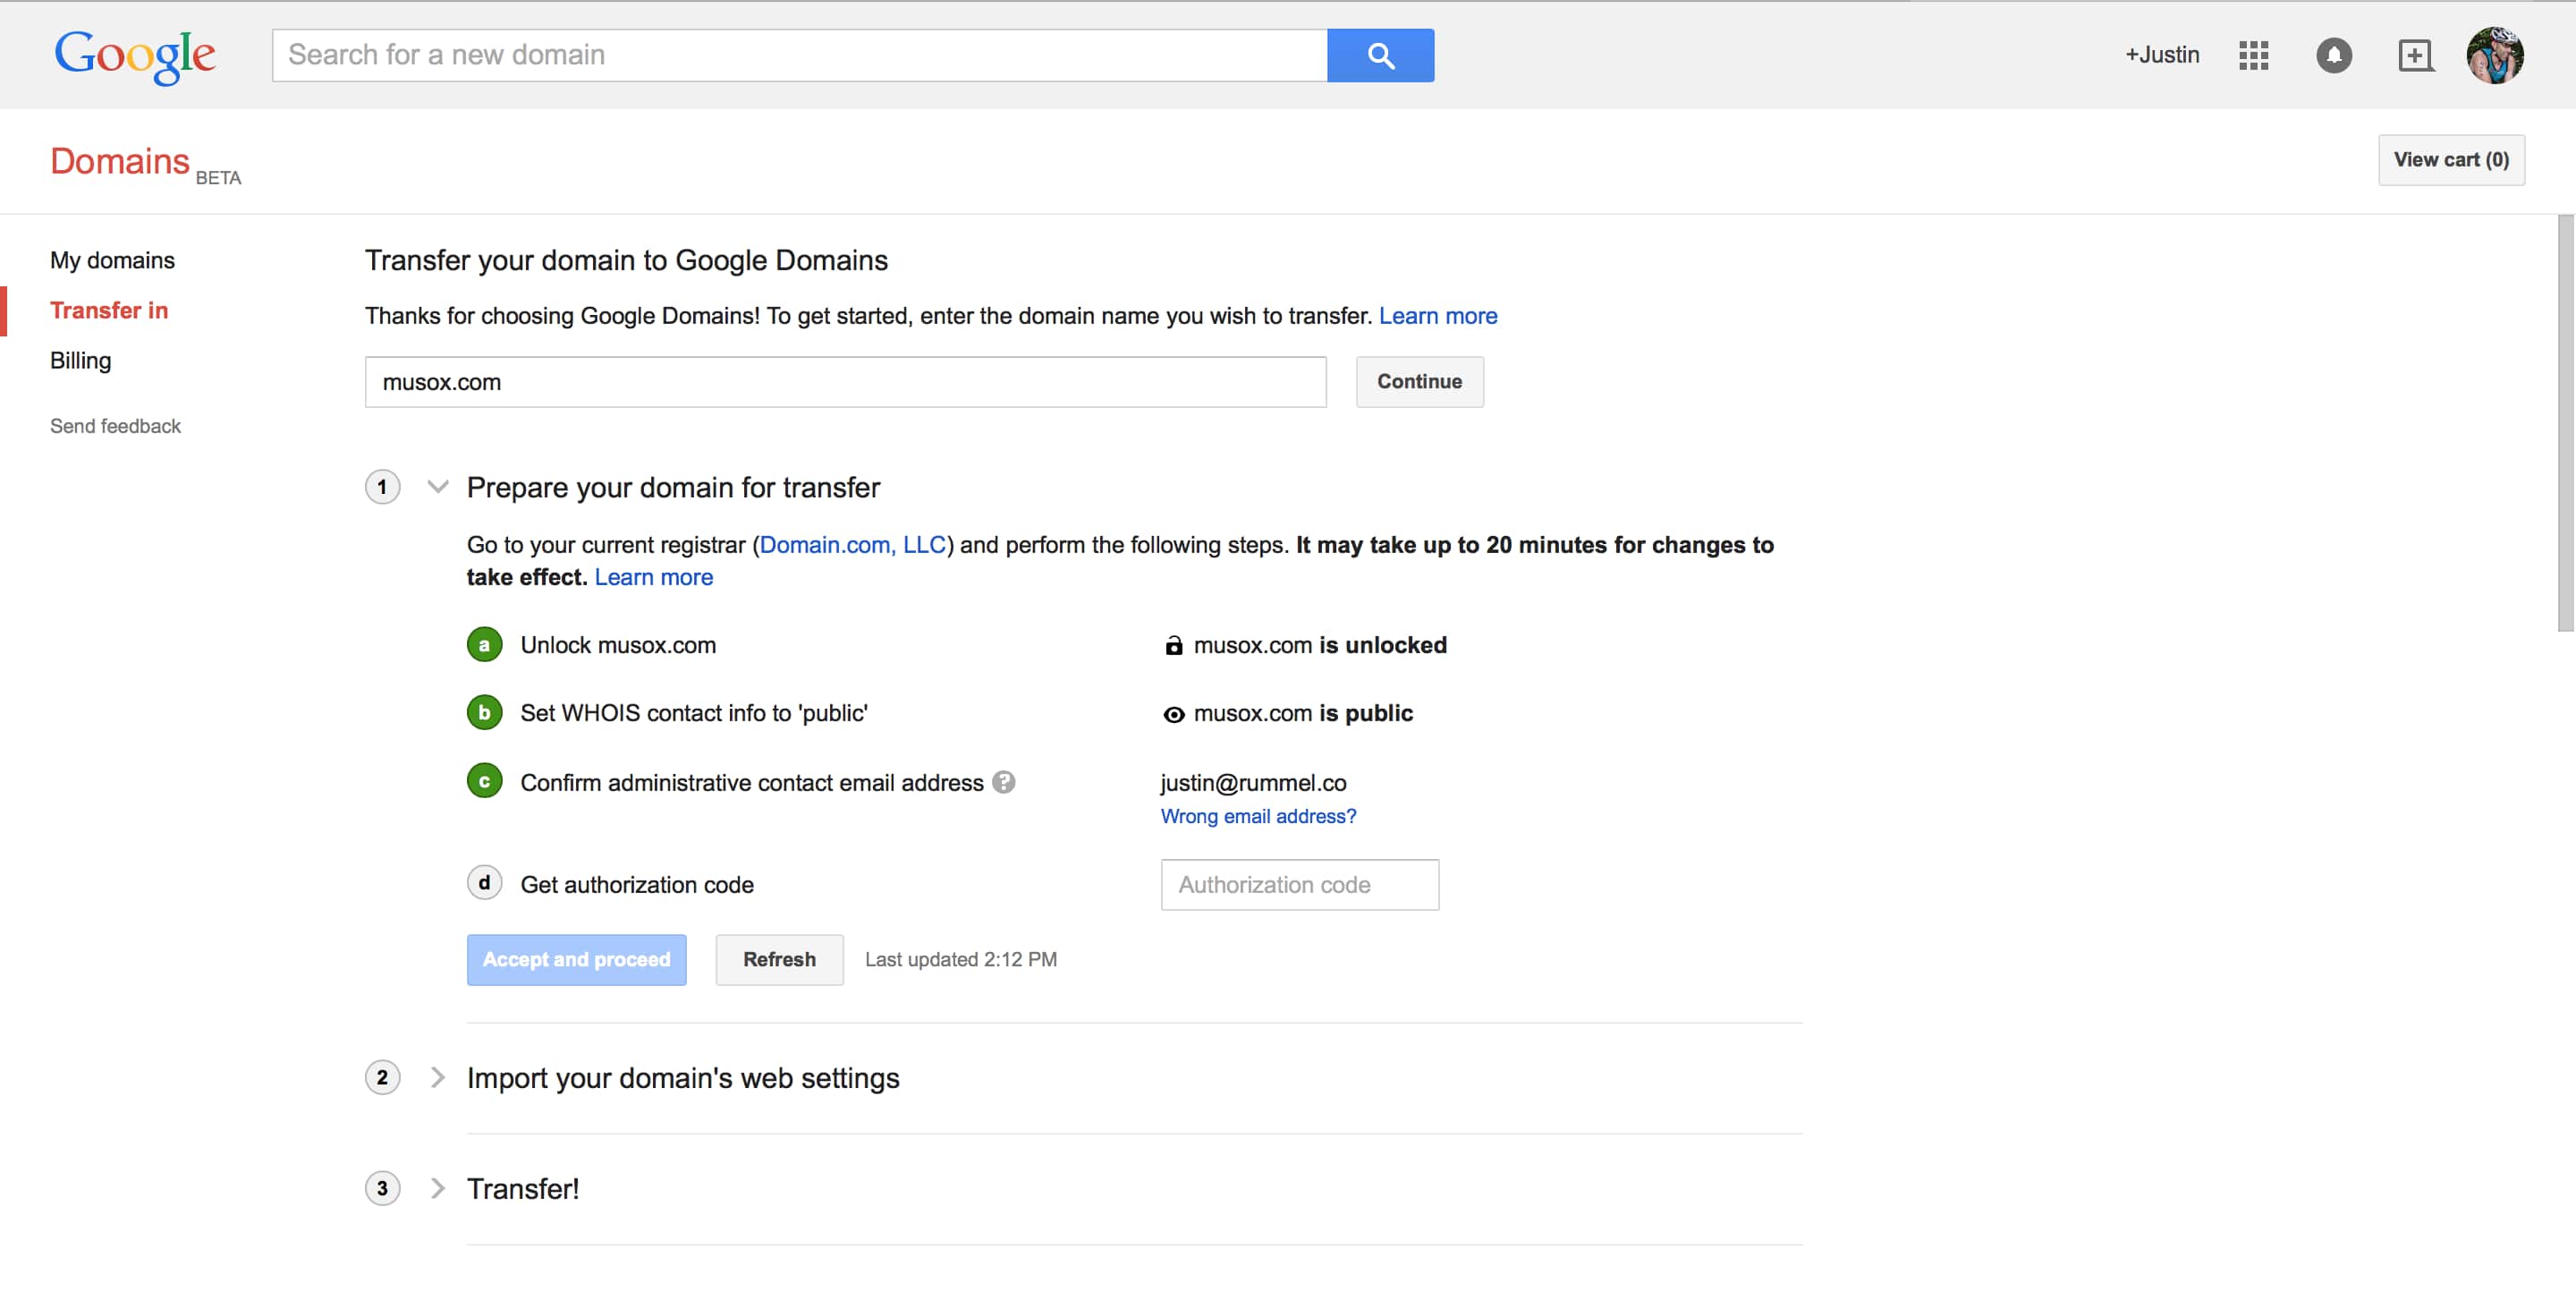
Task: Click the Get authorization code text
Action: click(637, 884)
